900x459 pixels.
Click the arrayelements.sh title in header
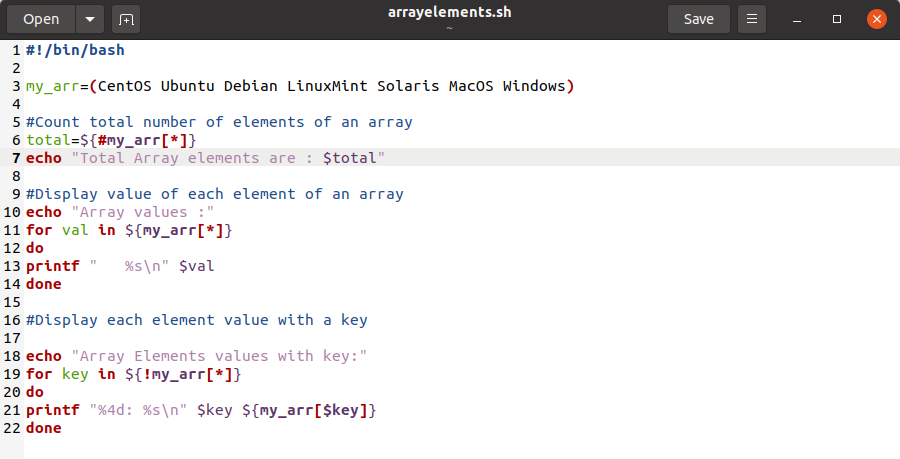449,13
